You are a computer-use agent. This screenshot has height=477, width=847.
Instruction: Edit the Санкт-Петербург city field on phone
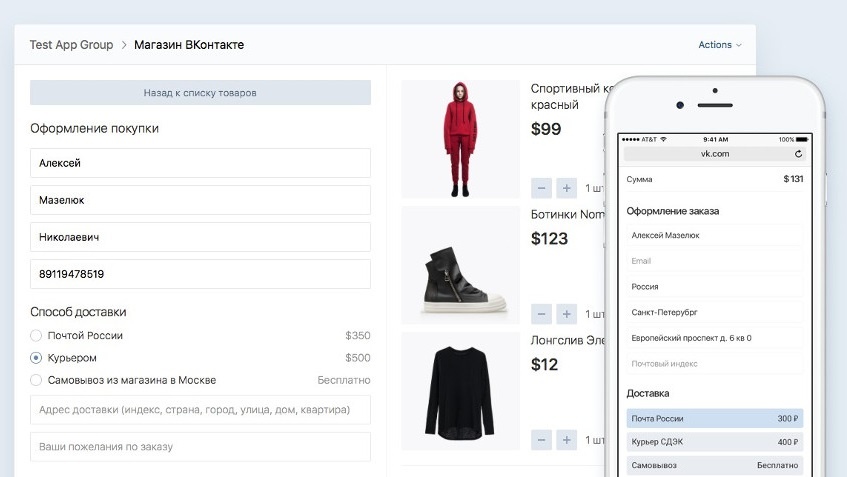point(715,312)
